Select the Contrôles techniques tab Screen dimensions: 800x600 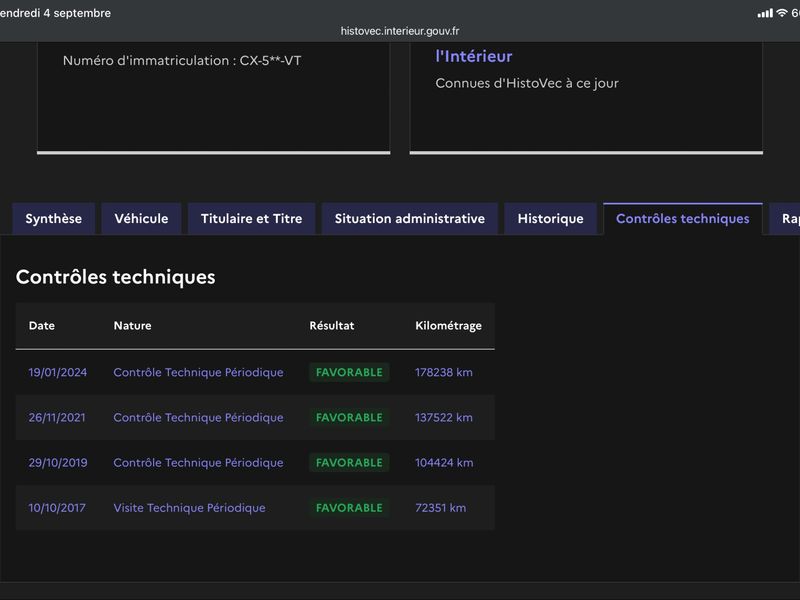[683, 219]
